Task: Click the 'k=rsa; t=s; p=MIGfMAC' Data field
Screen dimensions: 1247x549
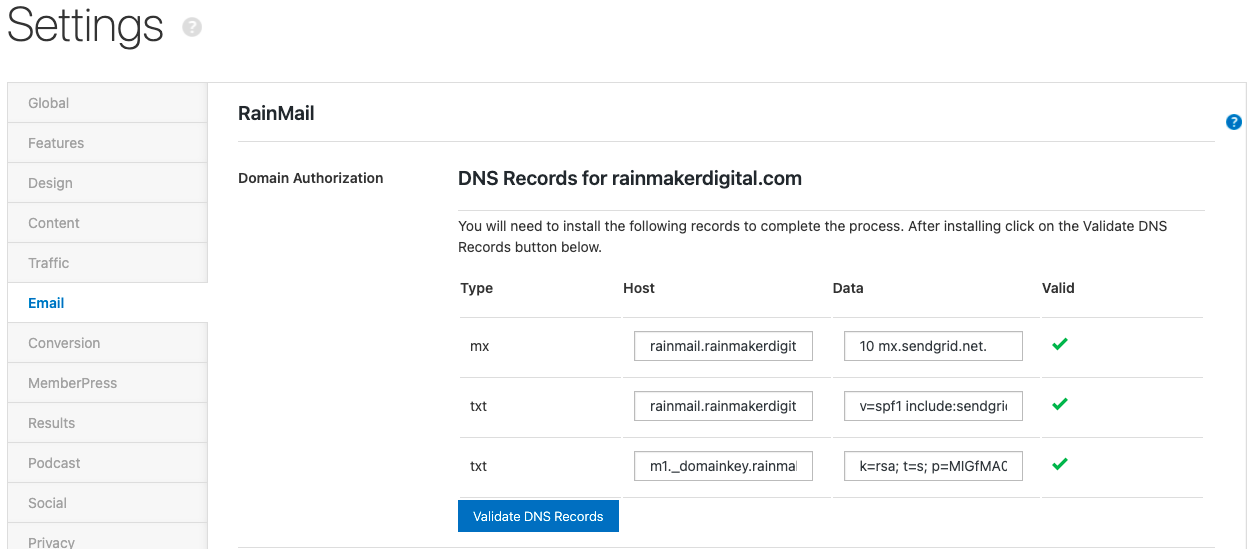Action: (x=933, y=466)
